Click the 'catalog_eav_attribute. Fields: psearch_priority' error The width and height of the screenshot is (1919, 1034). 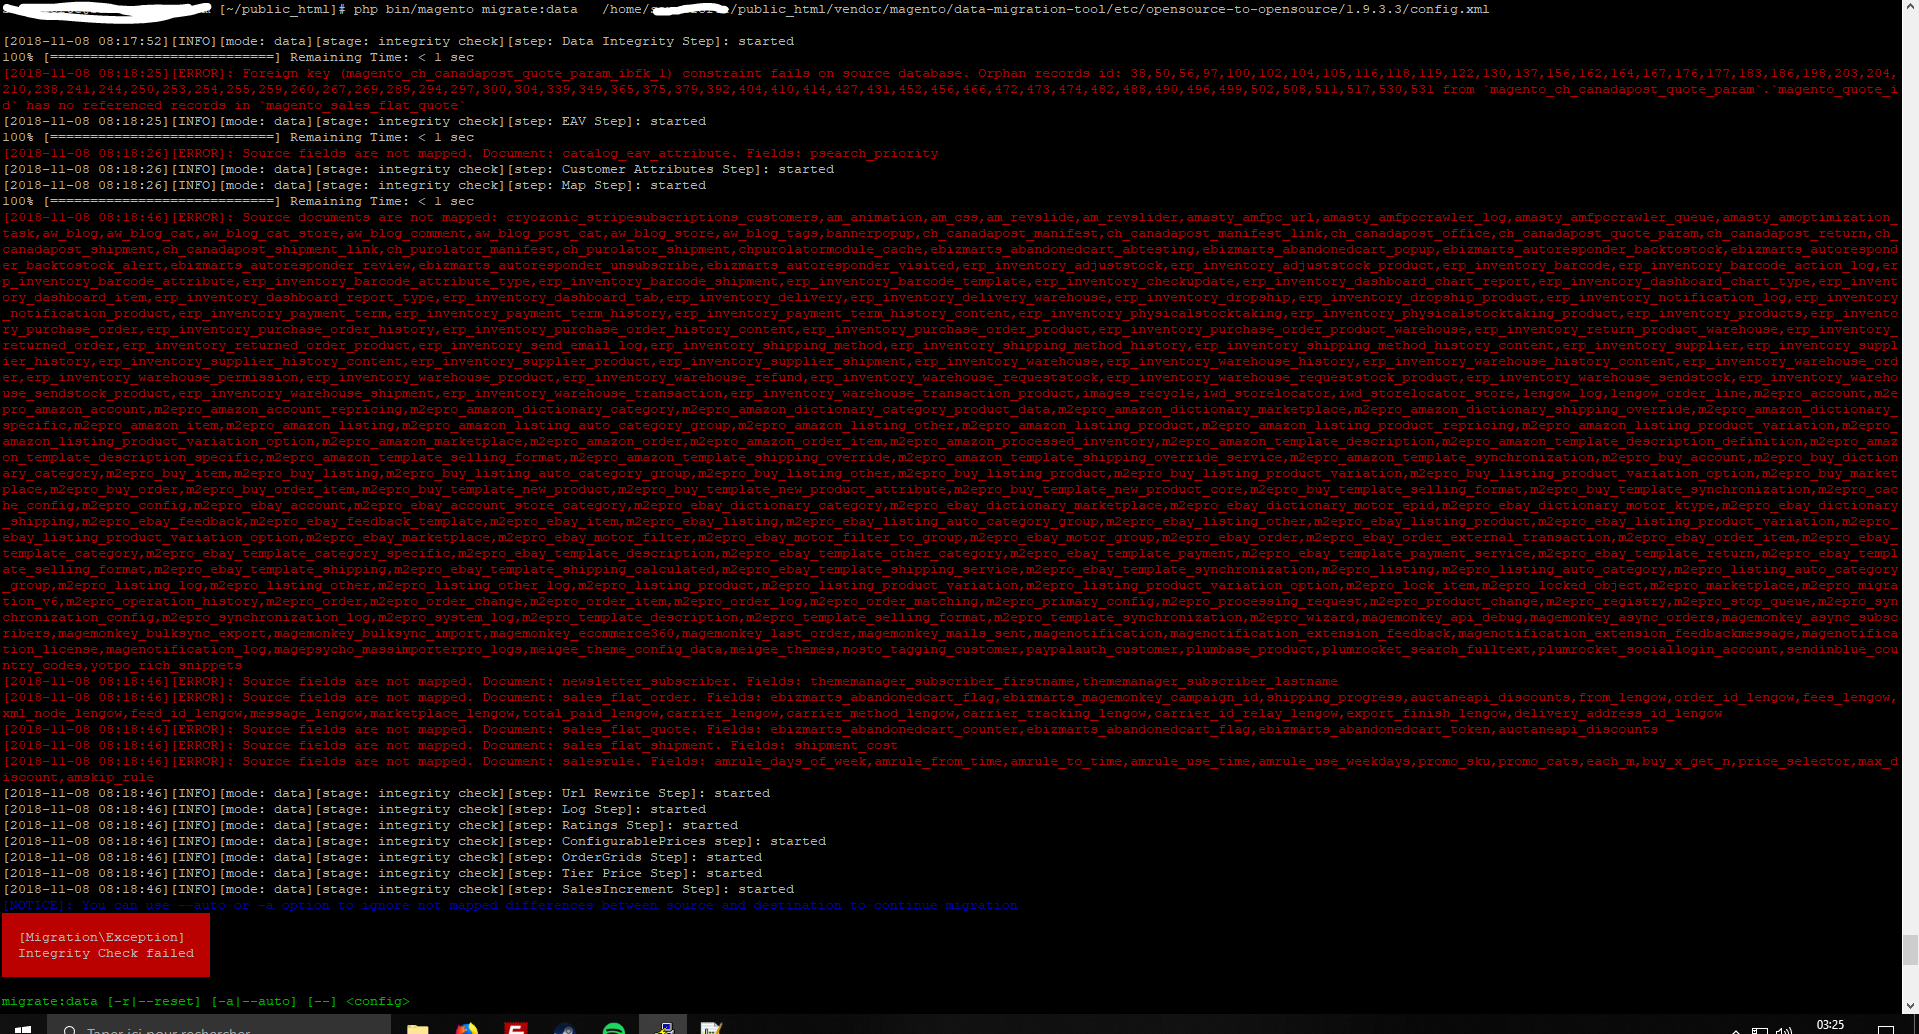[470, 153]
